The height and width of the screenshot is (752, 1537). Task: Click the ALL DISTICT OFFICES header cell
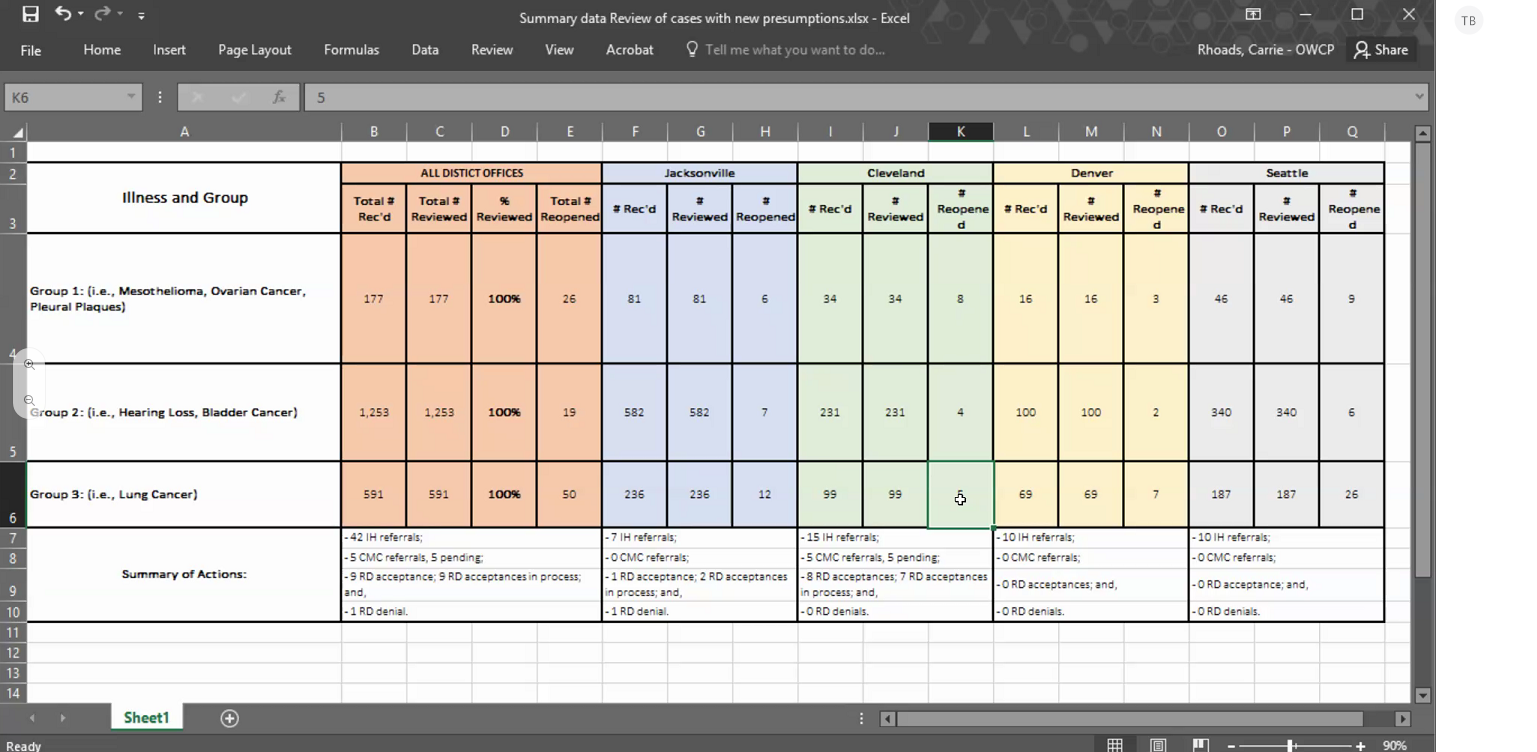point(471,173)
